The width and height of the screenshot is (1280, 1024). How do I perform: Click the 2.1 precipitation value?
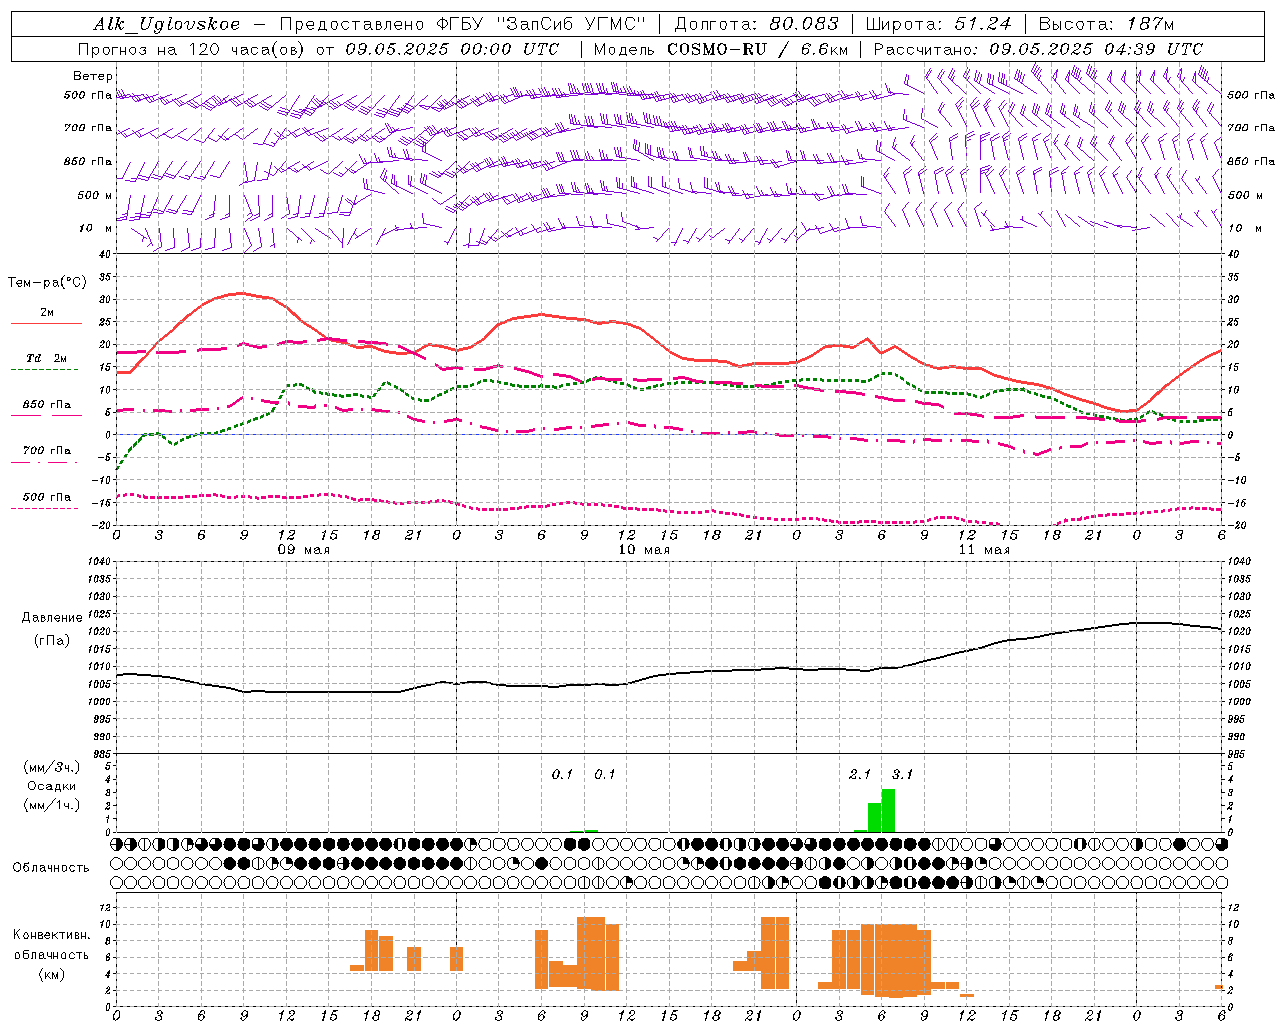(860, 774)
